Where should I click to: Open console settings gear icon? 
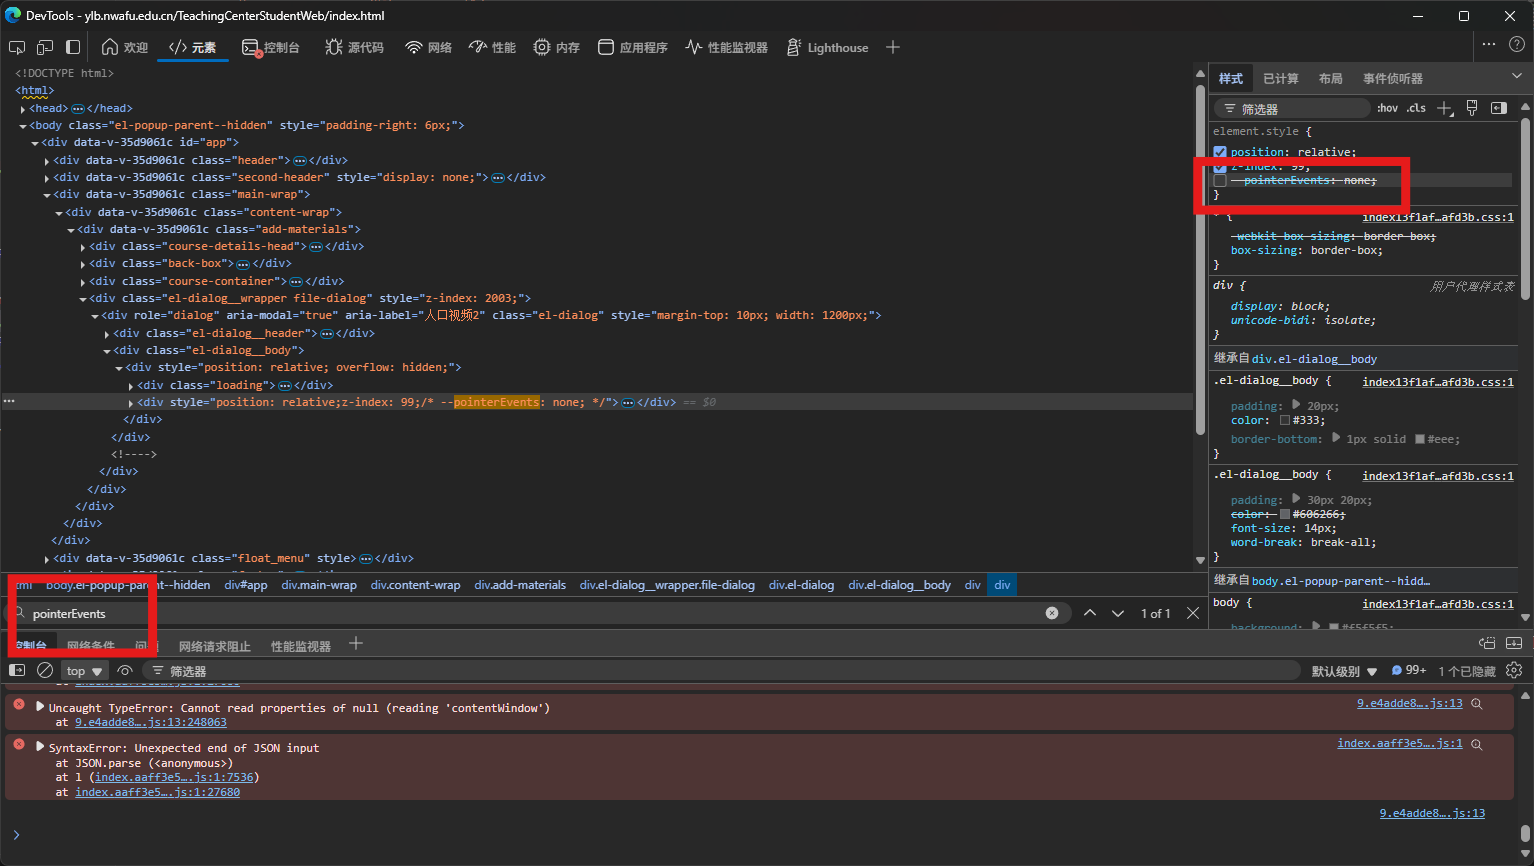pos(1514,670)
